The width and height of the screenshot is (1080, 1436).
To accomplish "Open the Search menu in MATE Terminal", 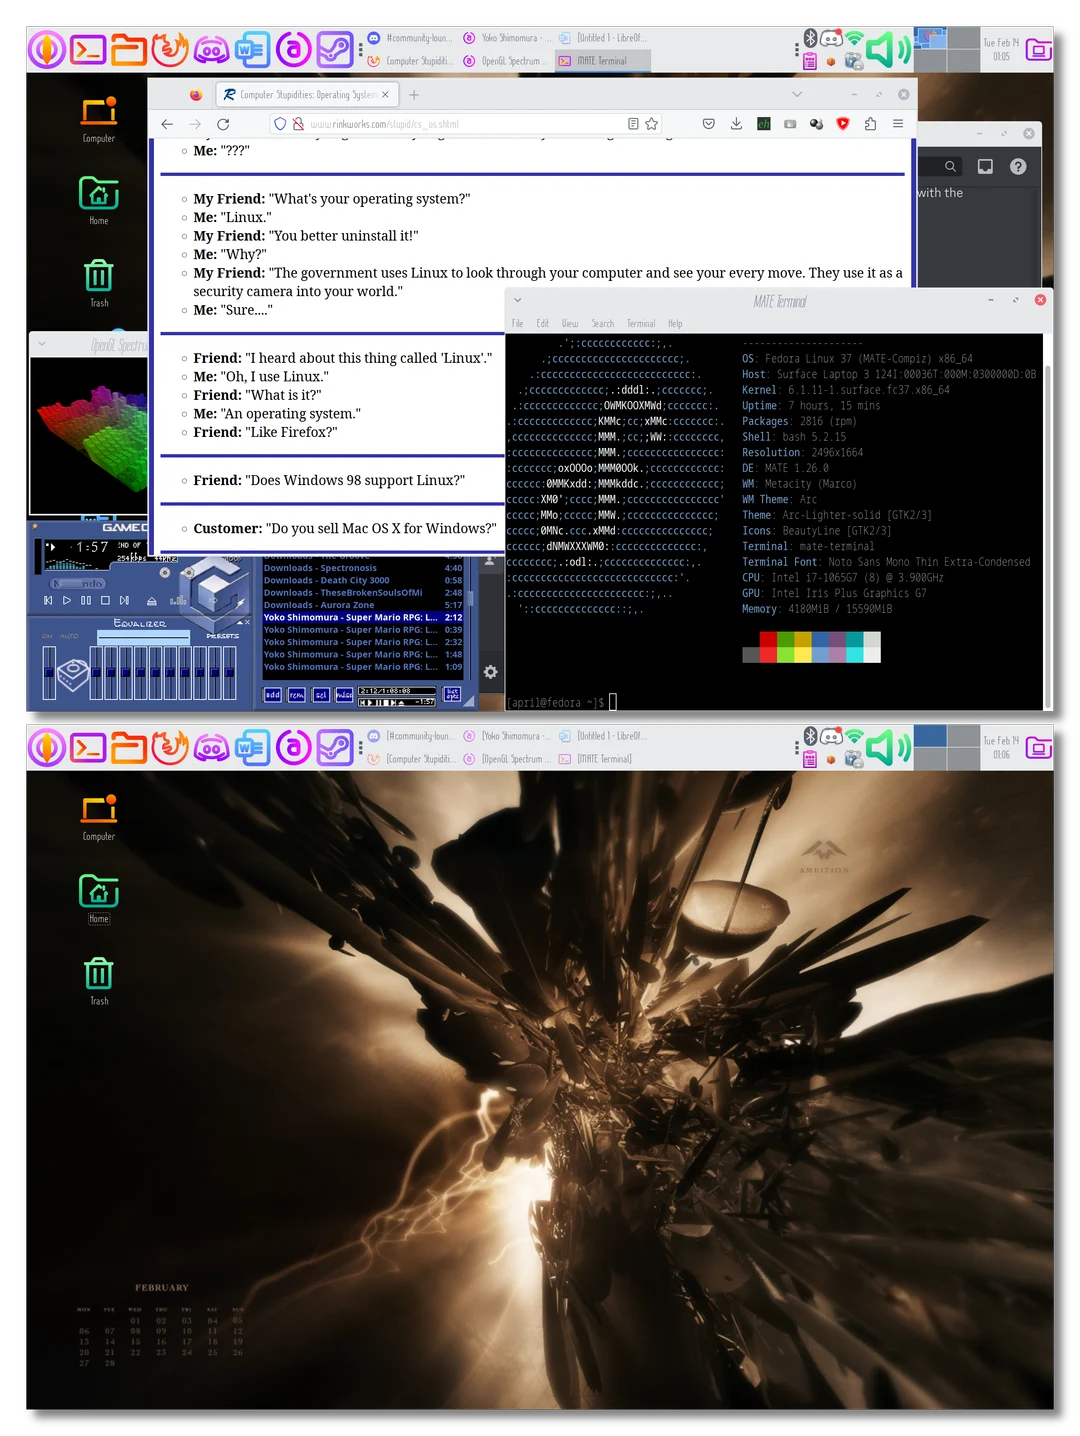I will click(603, 323).
